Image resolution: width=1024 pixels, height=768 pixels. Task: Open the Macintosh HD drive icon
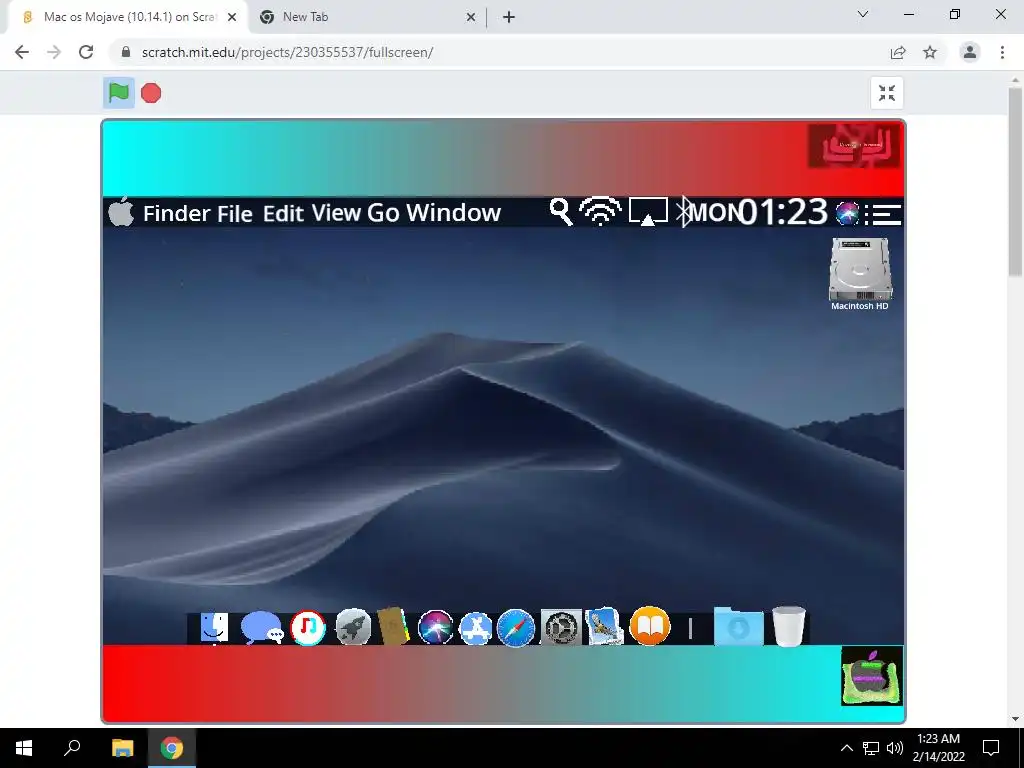coord(859,274)
